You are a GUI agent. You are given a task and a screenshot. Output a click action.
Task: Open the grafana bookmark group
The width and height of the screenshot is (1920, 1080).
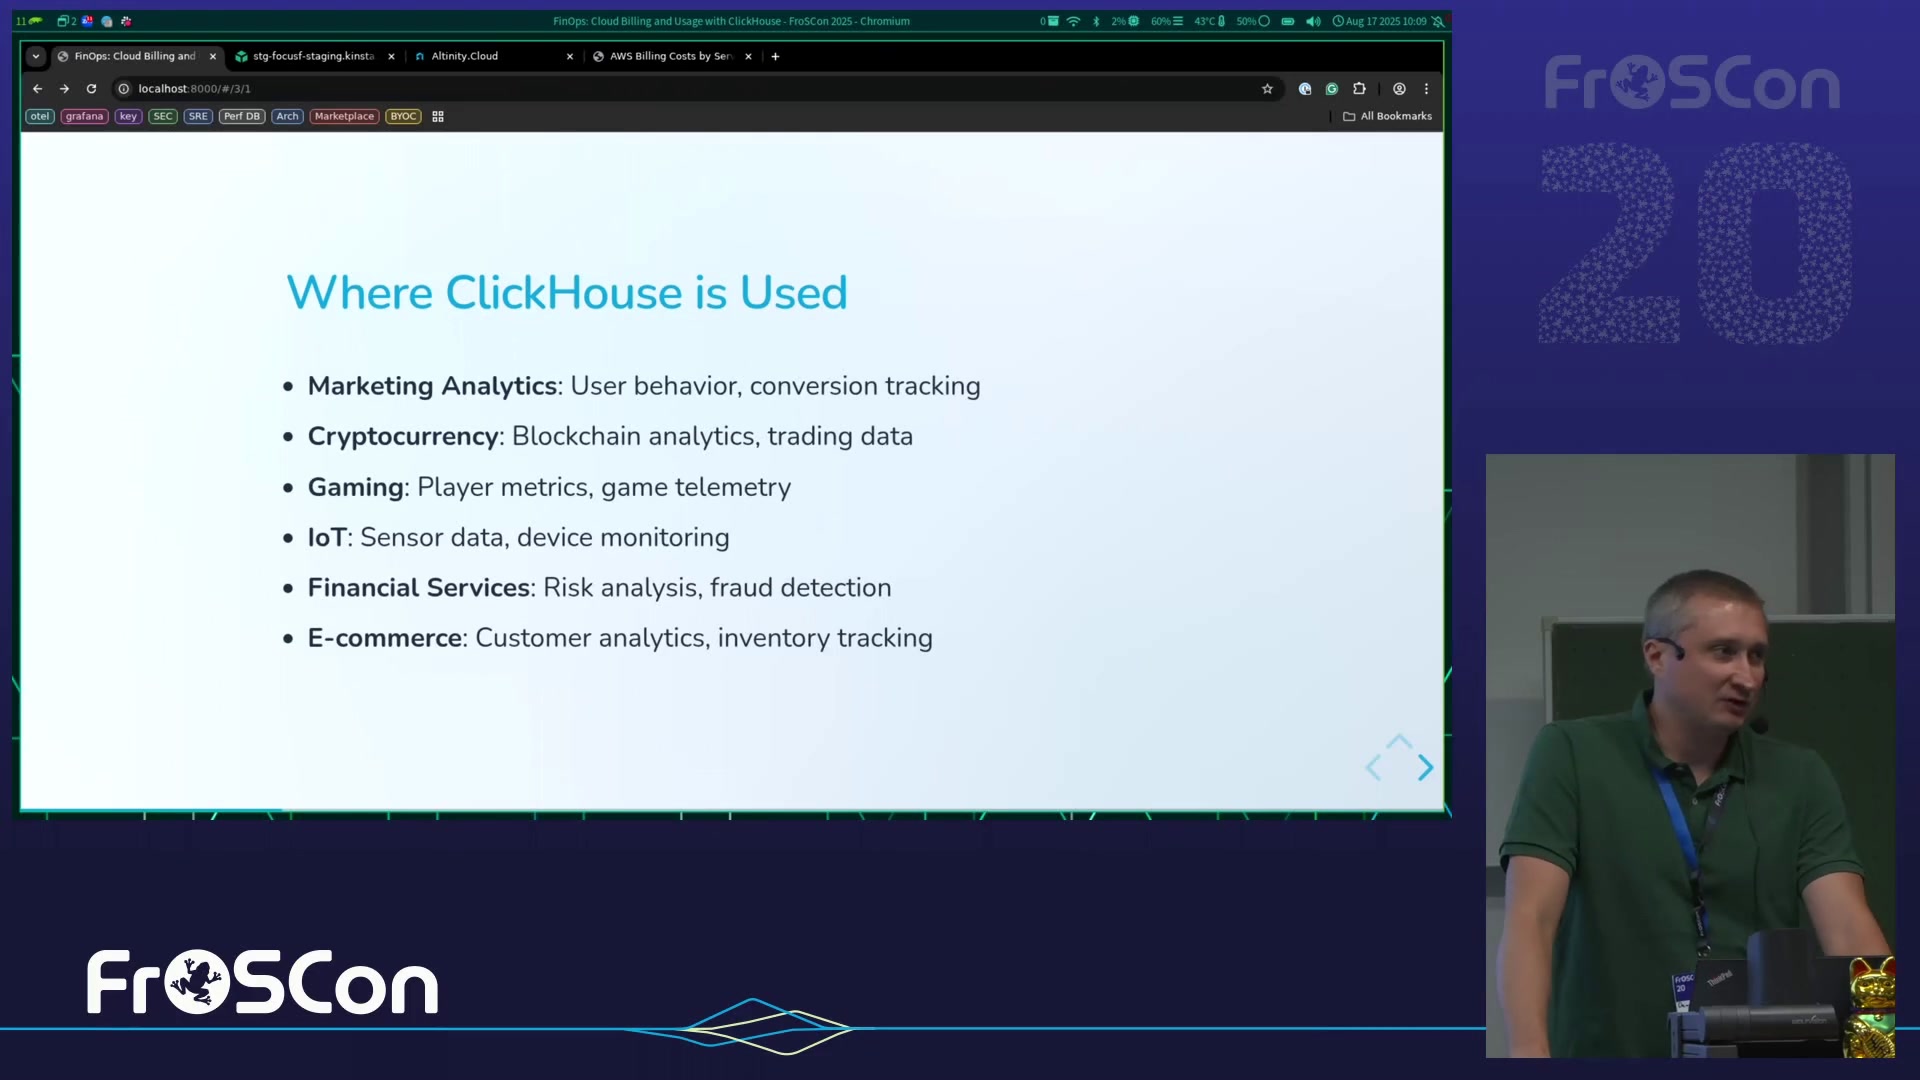tap(85, 117)
